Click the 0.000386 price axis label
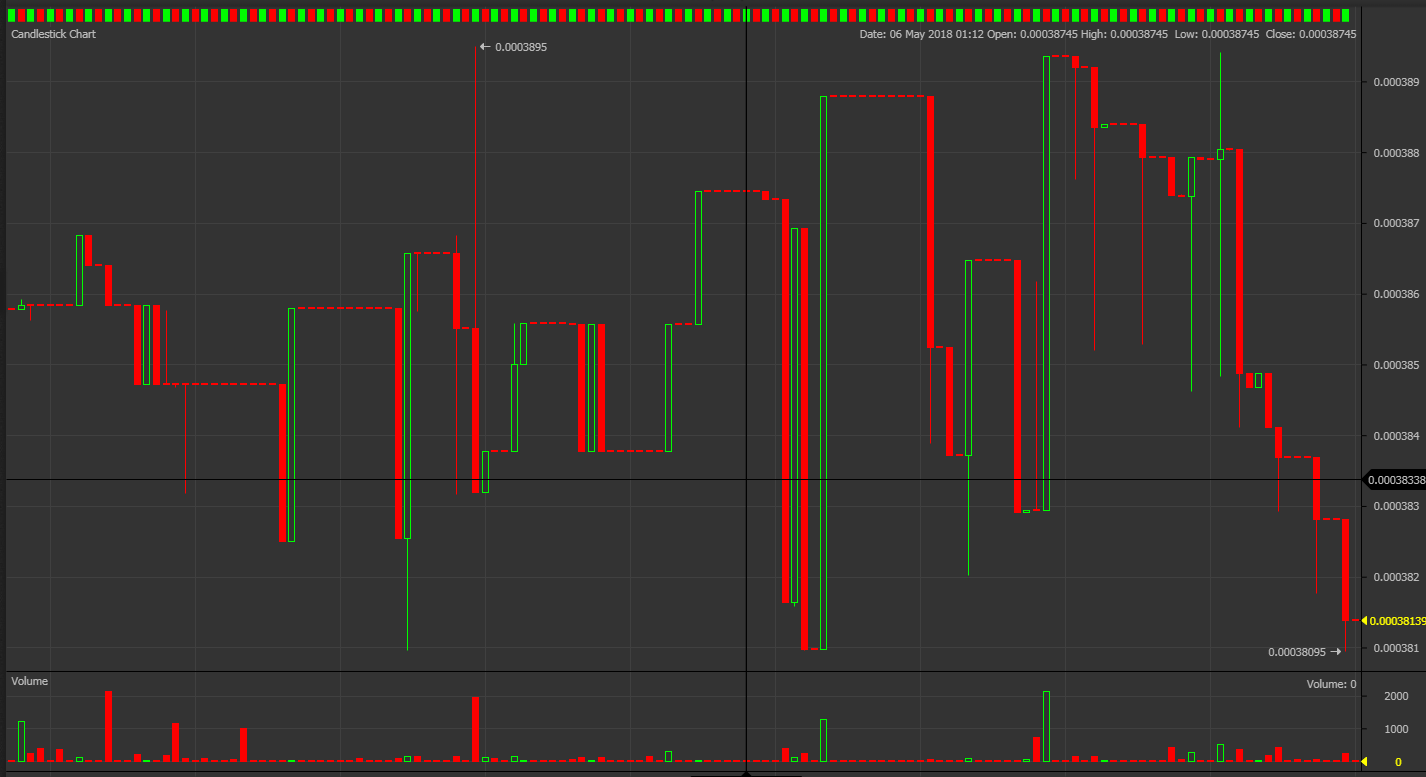 [x=1396, y=294]
